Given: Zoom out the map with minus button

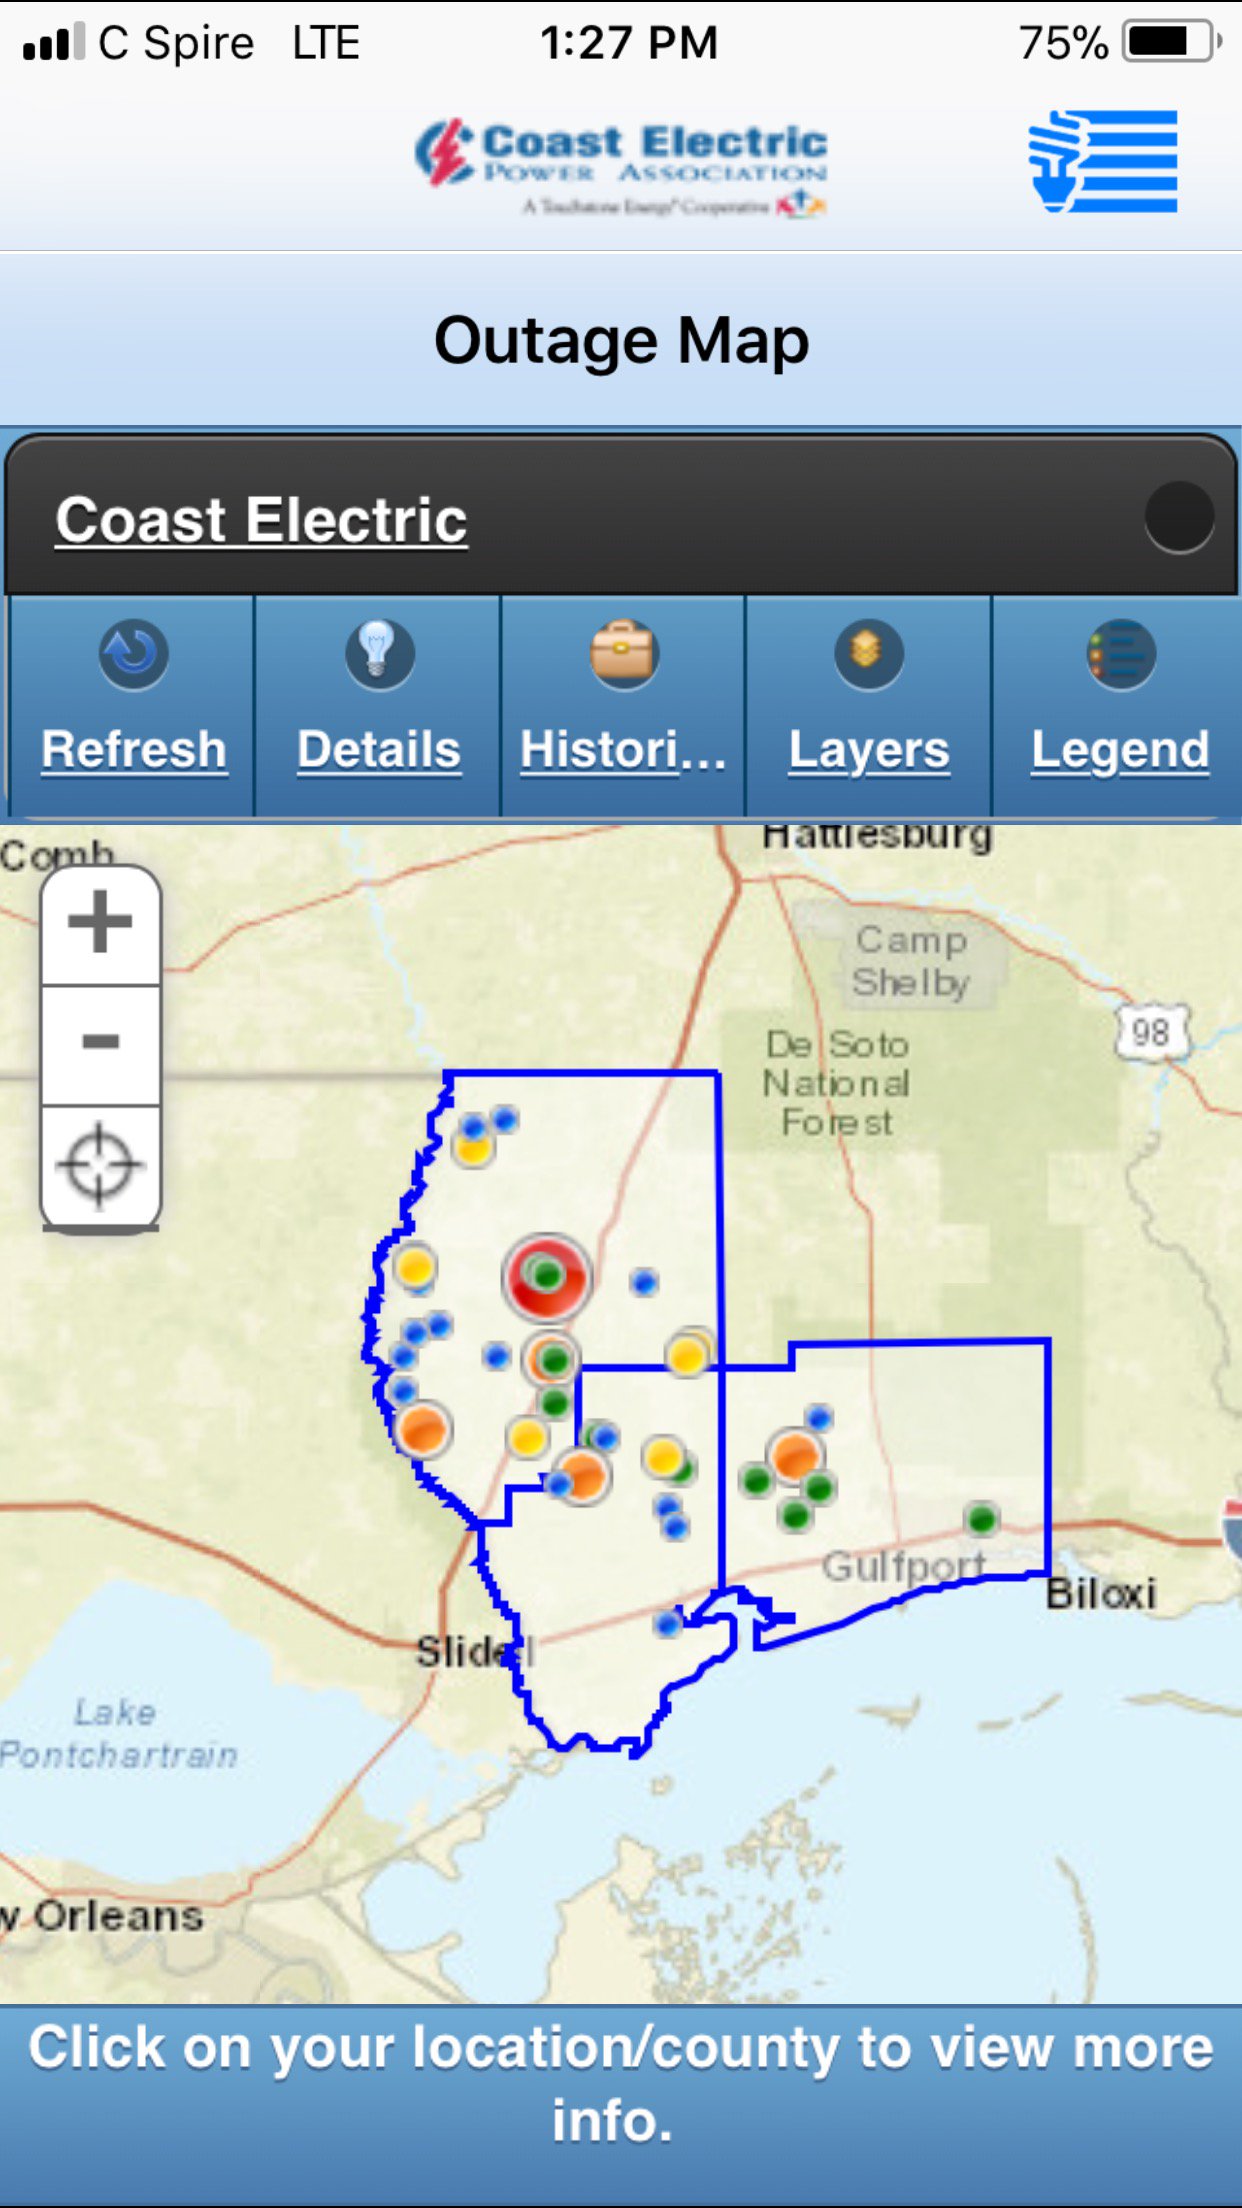Looking at the screenshot, I should click(x=100, y=1044).
